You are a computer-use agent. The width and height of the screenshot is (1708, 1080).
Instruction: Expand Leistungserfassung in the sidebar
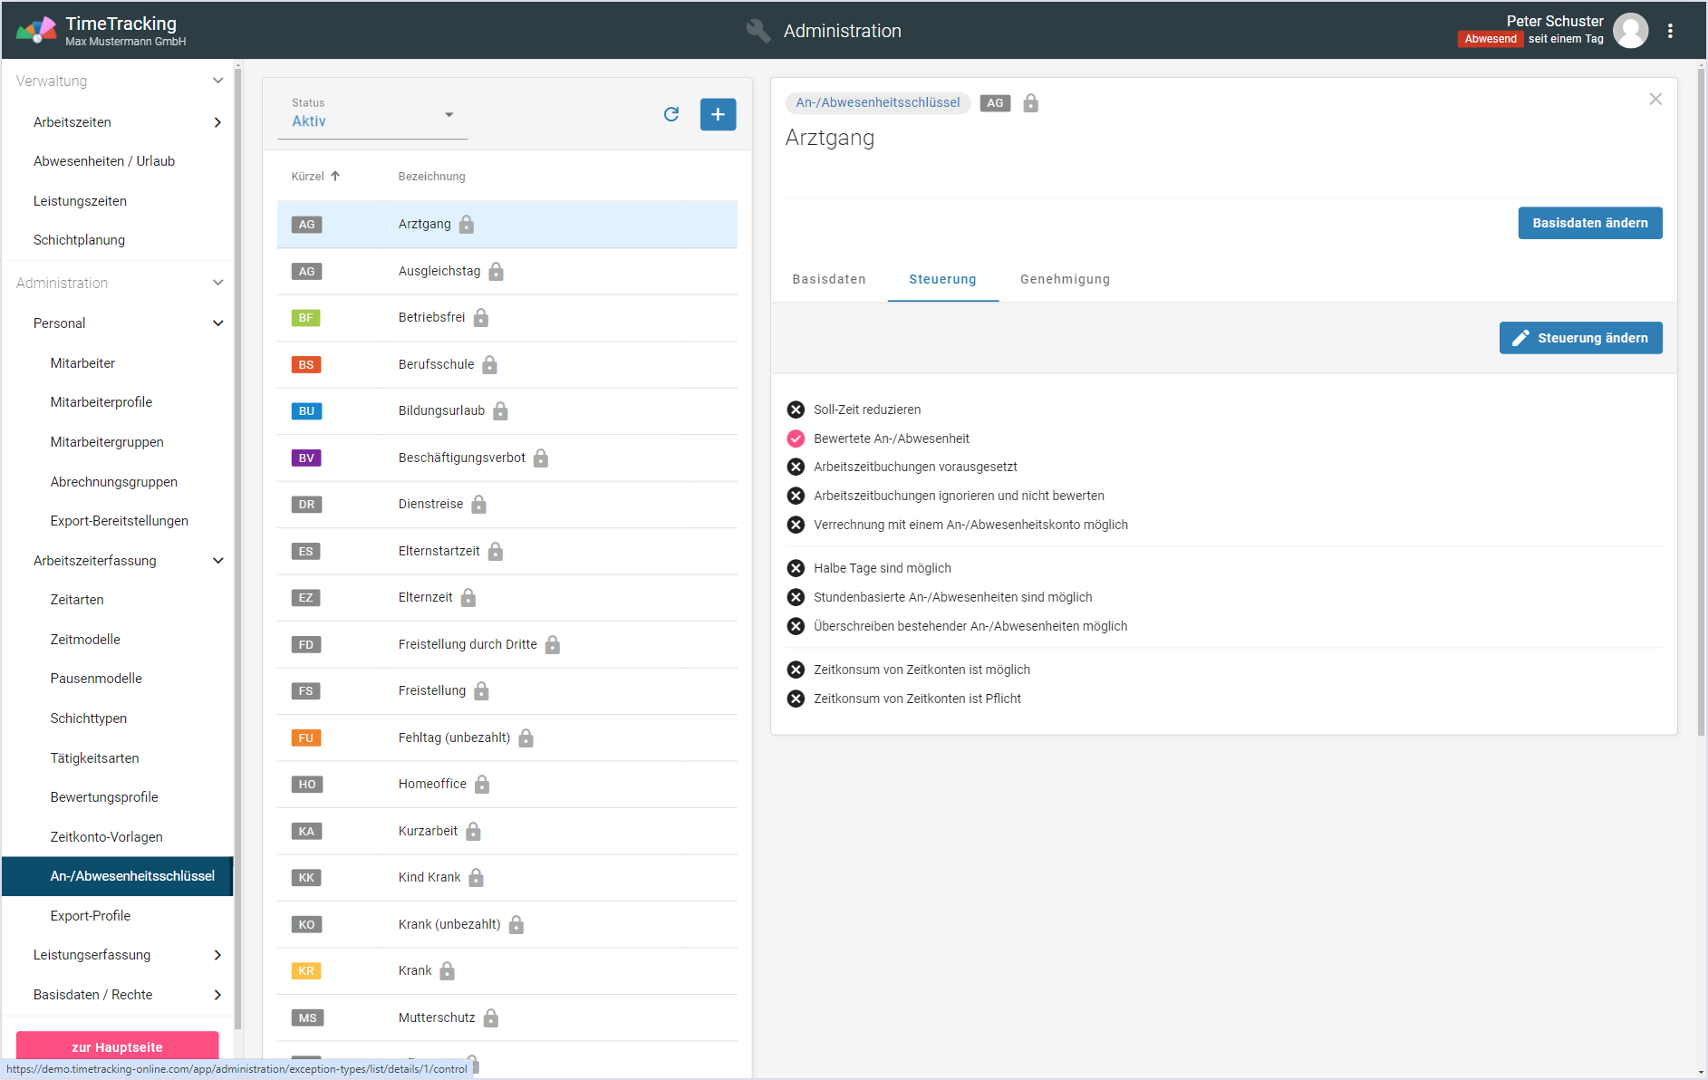(218, 955)
